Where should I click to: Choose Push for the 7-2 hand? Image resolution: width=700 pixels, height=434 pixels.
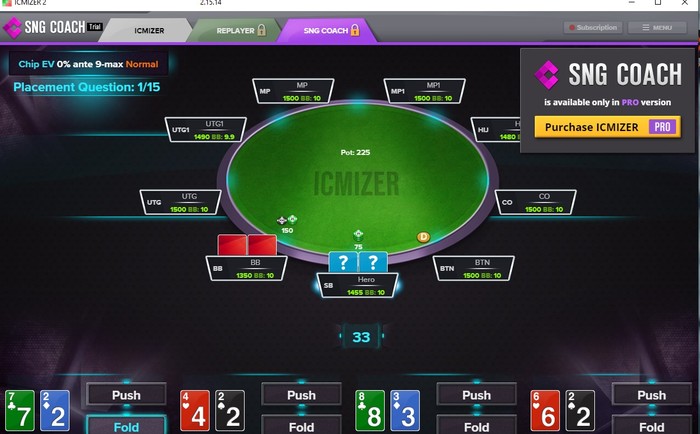(x=126, y=395)
